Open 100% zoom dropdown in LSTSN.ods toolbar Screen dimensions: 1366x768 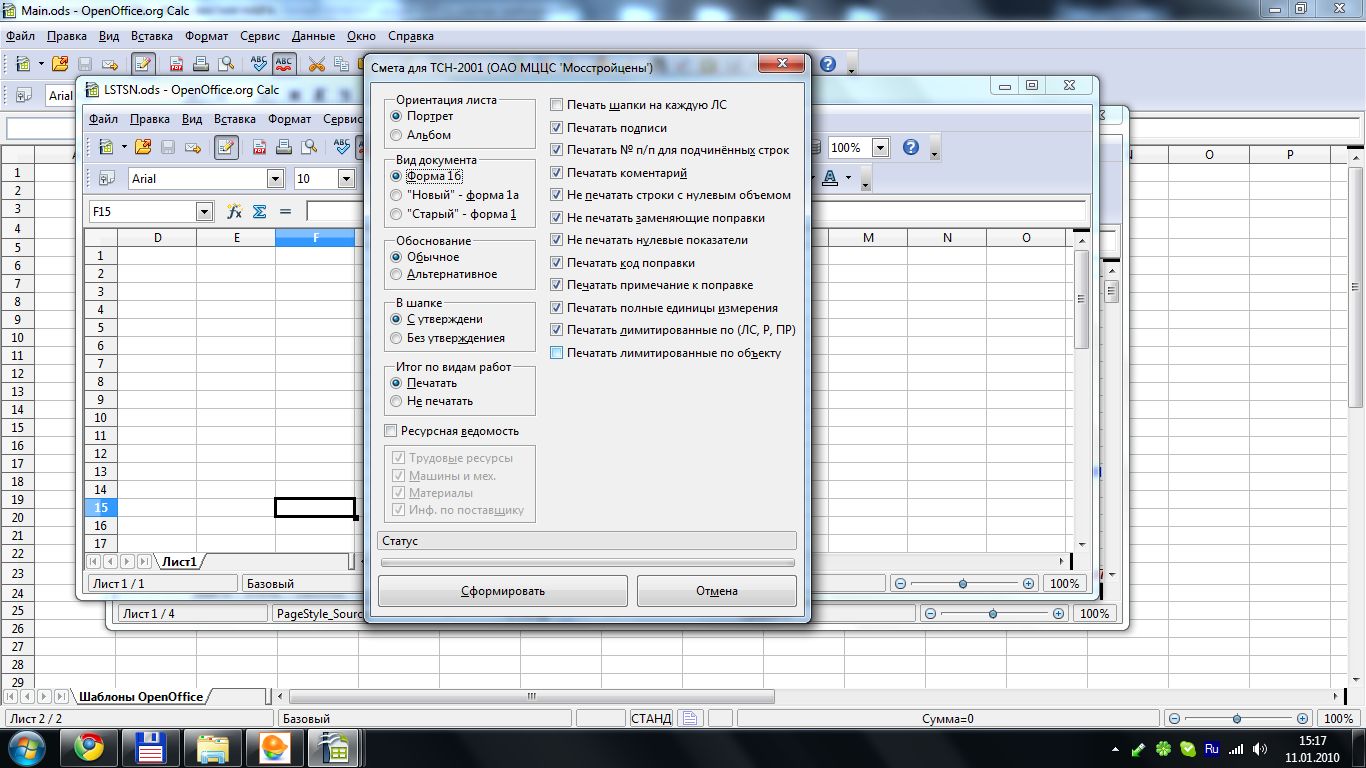tap(880, 147)
